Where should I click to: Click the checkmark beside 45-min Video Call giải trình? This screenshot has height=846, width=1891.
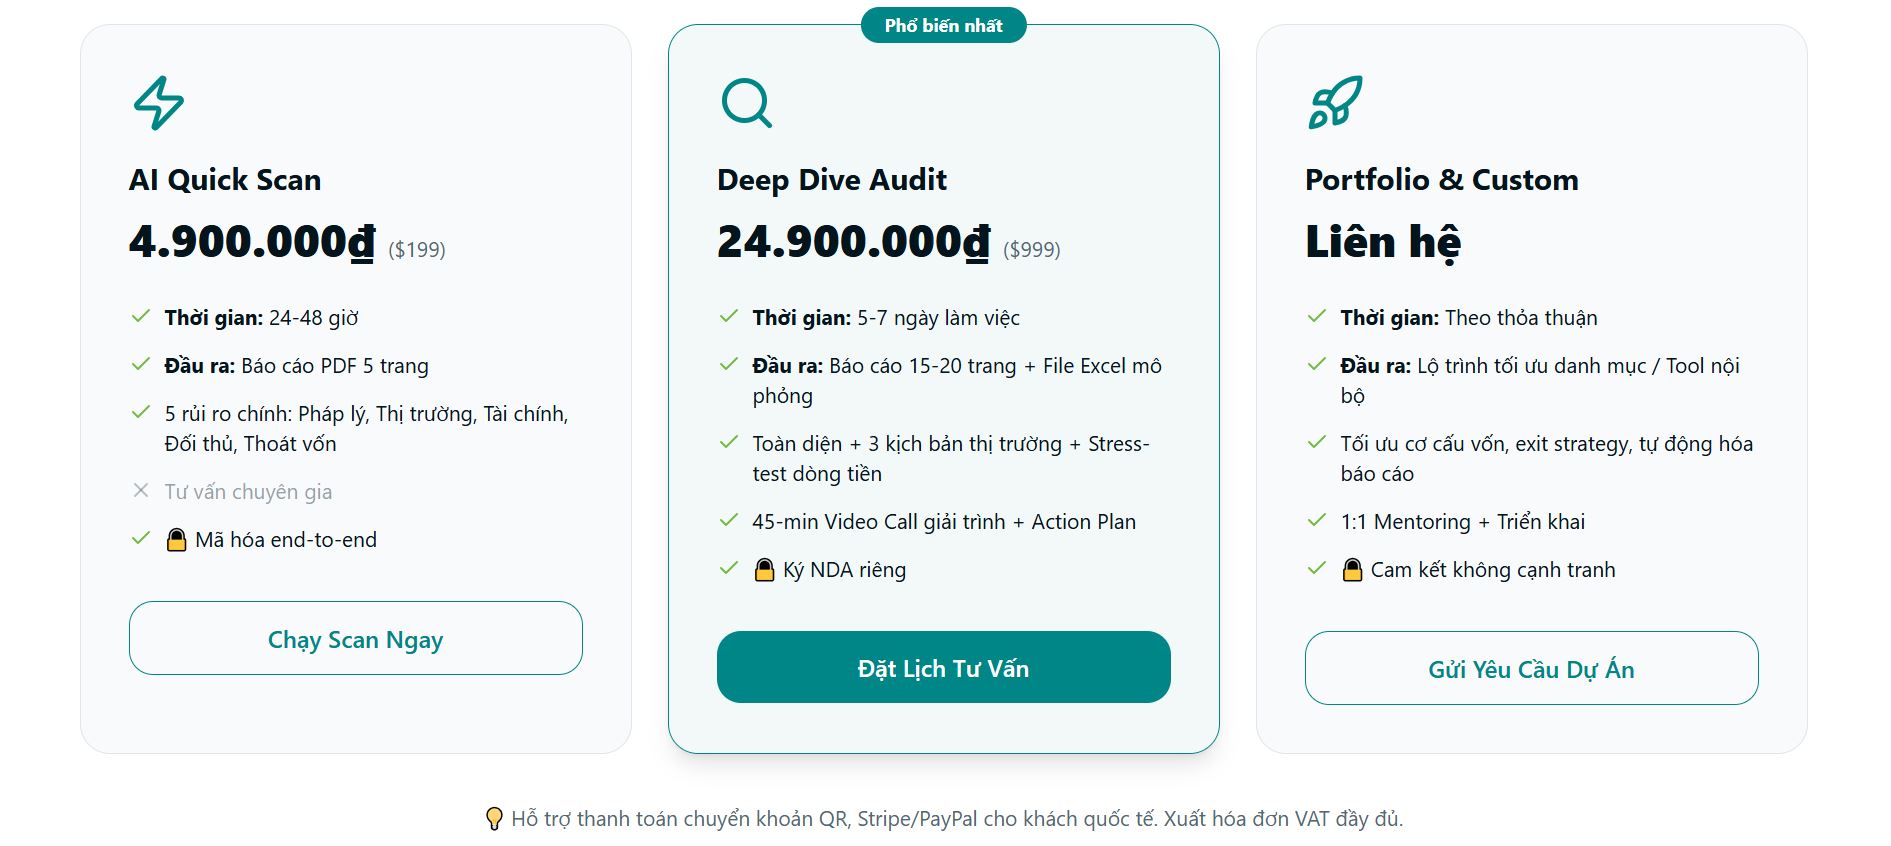coord(729,521)
